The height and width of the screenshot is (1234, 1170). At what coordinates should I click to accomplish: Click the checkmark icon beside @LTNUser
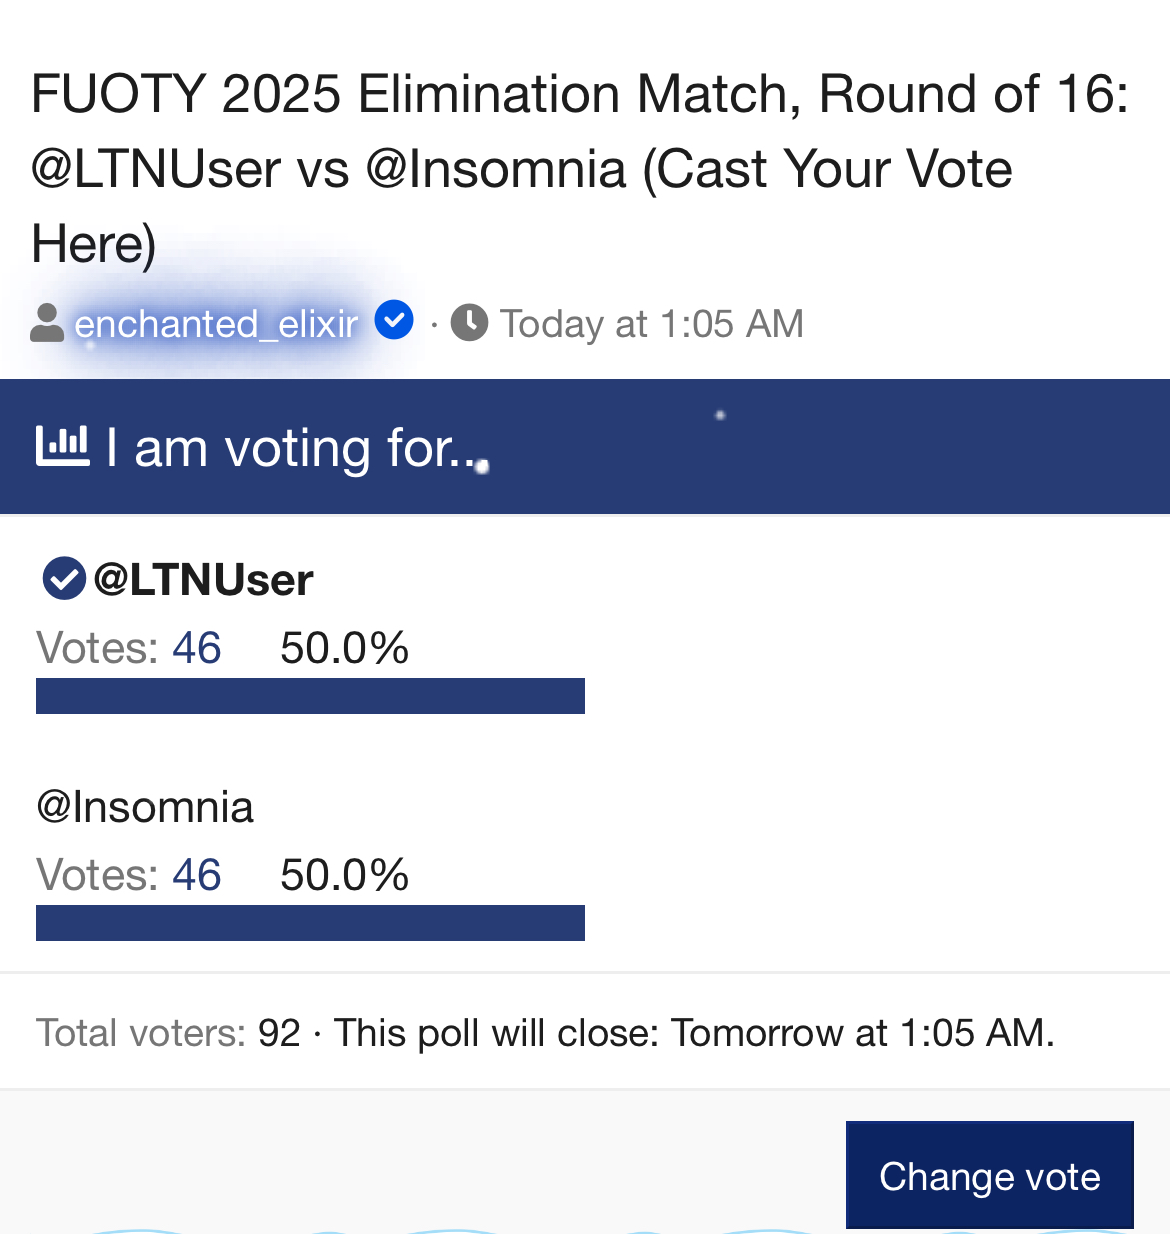point(64,579)
